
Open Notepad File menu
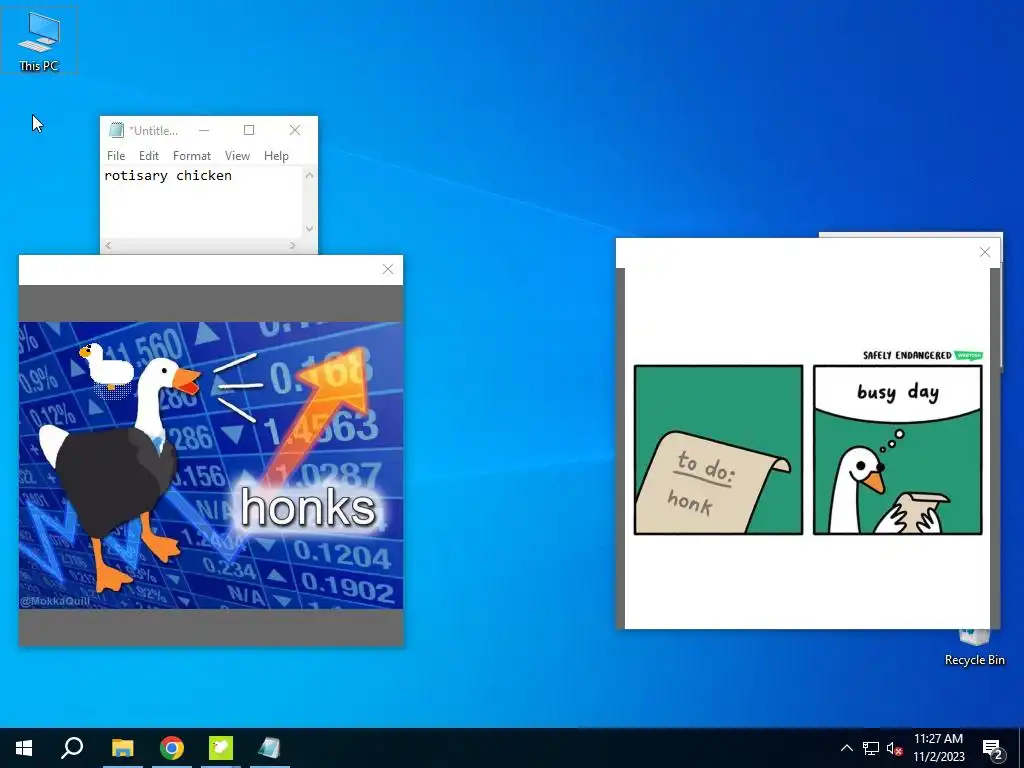click(116, 155)
